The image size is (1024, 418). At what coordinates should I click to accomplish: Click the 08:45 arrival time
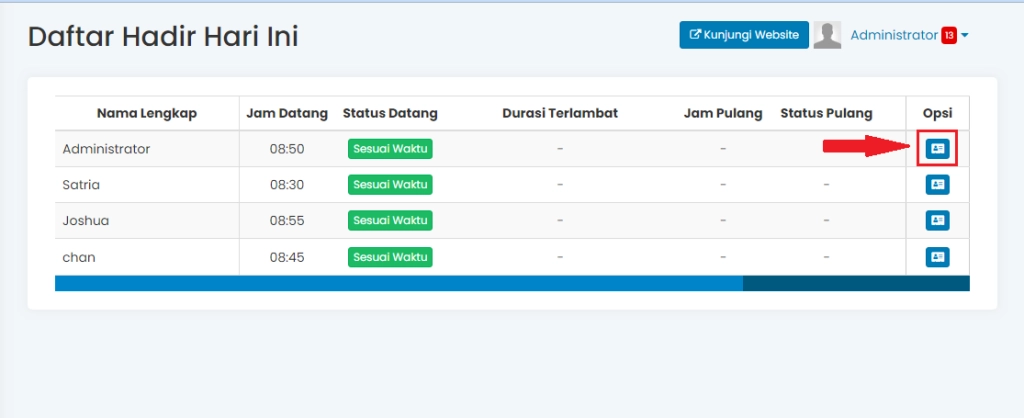coord(287,257)
